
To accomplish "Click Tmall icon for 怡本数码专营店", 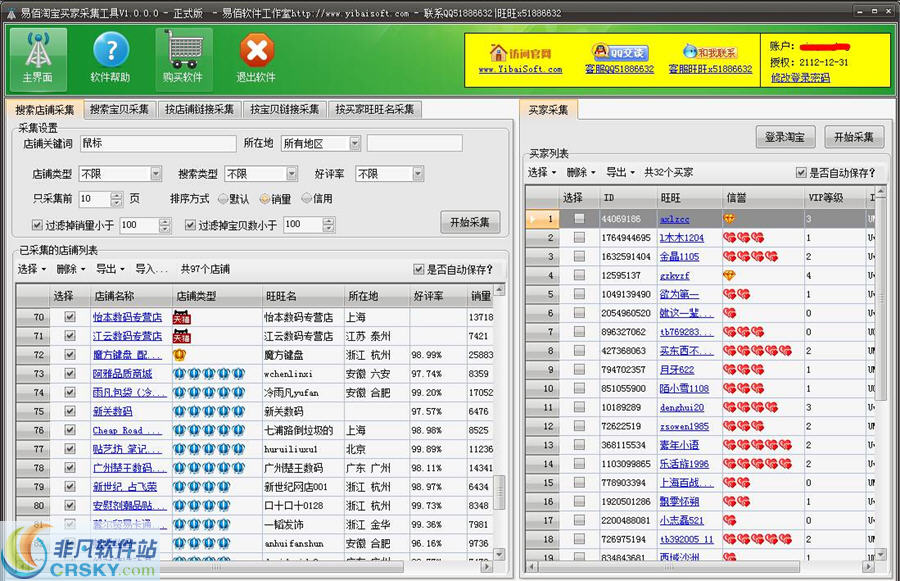I will 182,317.
